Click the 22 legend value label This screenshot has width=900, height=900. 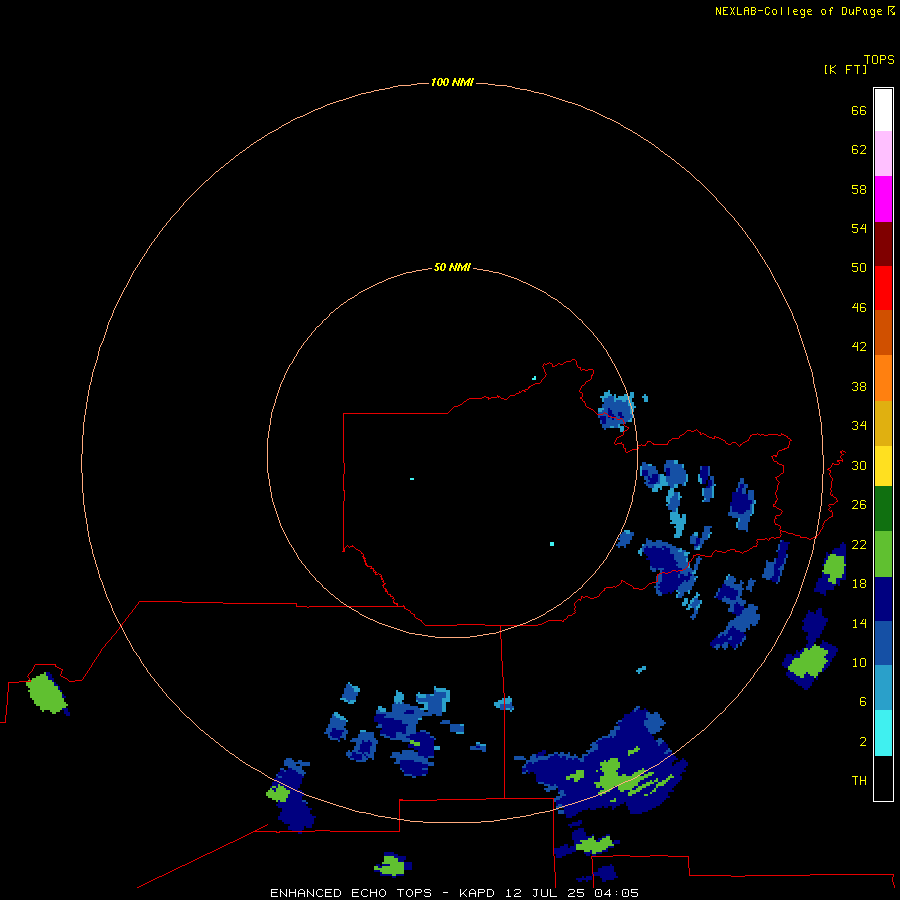click(859, 544)
